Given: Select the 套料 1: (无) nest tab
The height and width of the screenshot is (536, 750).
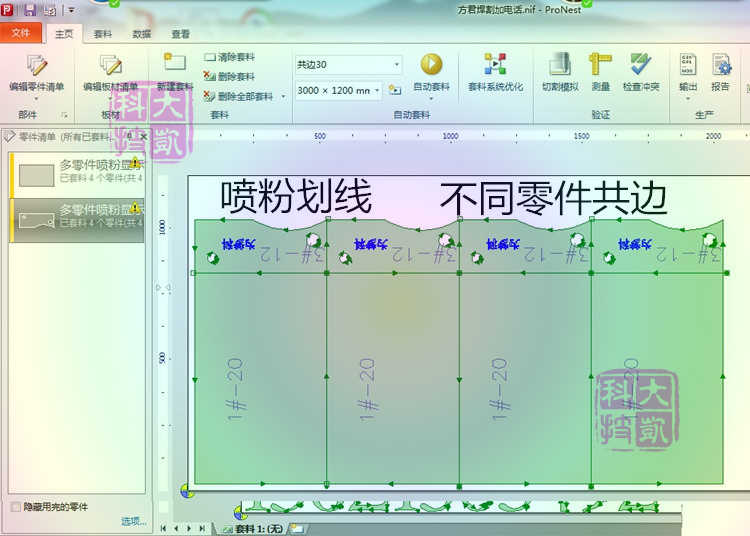Looking at the screenshot, I should (x=253, y=529).
